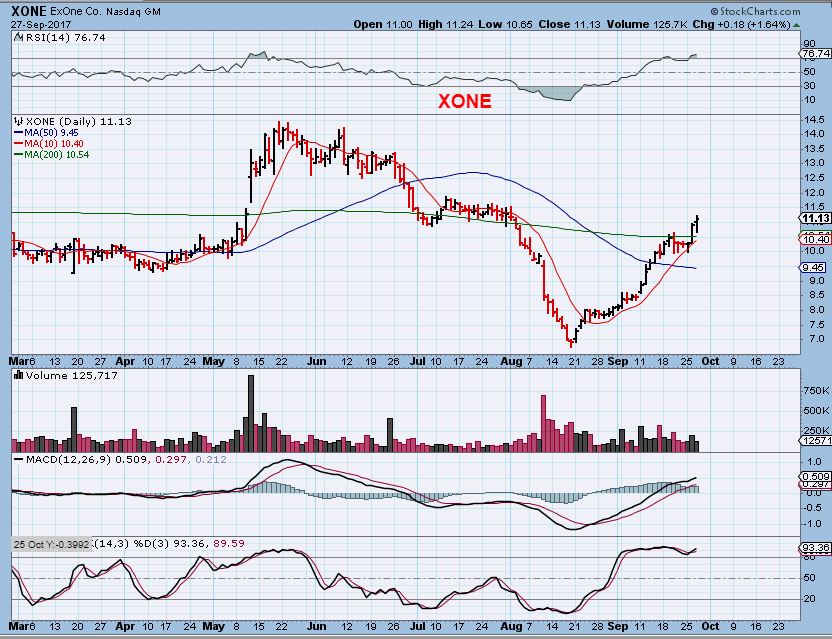Click the 27-Sep-2017 chart date
Viewport: 832px width, 639px height.
point(40,24)
